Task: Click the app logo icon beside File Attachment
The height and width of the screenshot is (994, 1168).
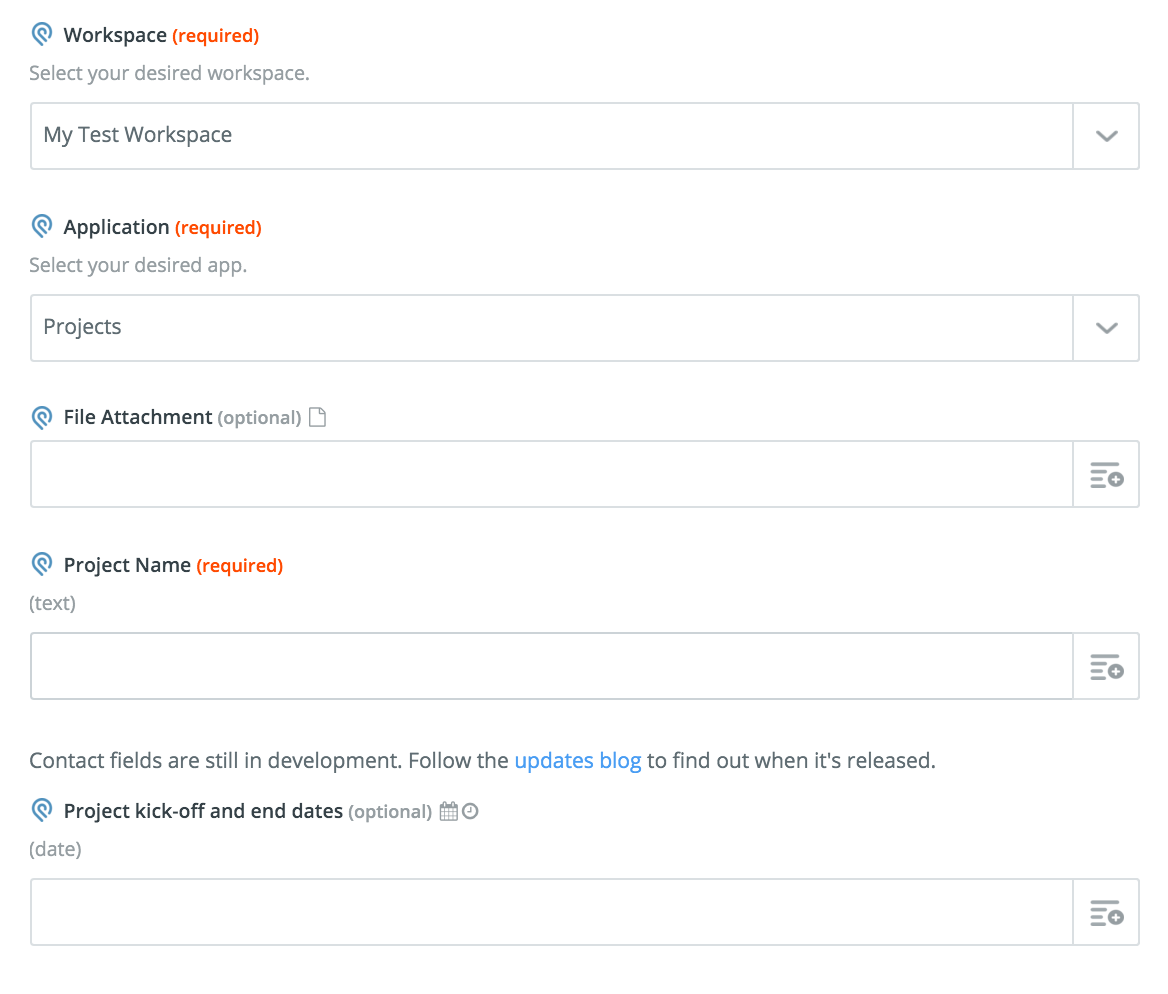Action: [42, 417]
